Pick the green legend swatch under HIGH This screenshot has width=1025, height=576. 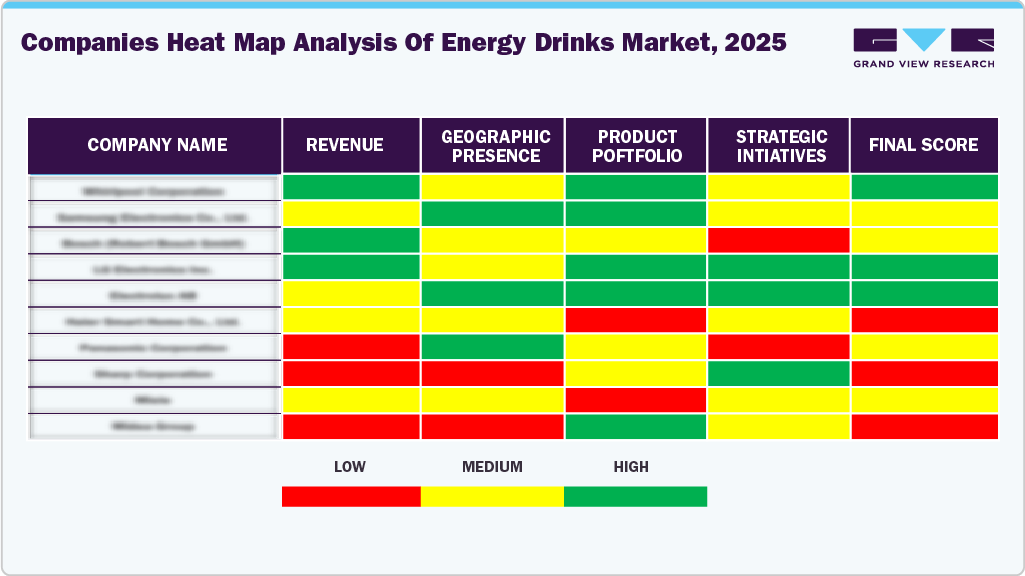(635, 496)
